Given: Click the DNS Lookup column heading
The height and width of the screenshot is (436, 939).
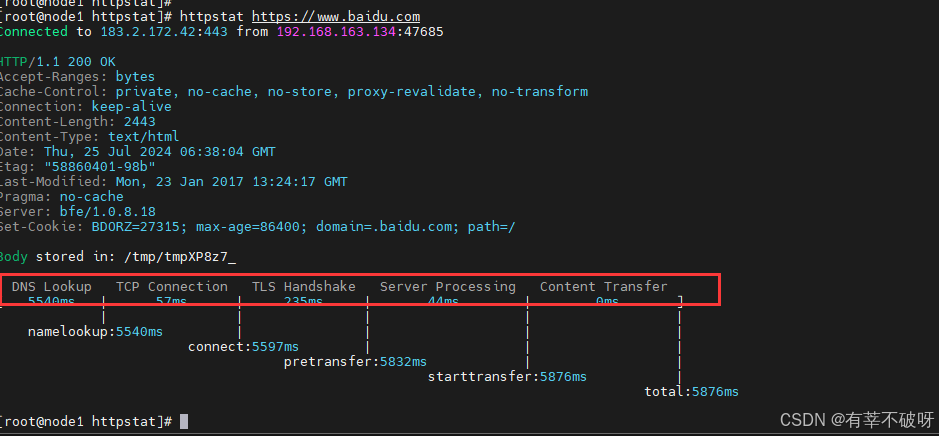Looking at the screenshot, I should click(51, 287).
